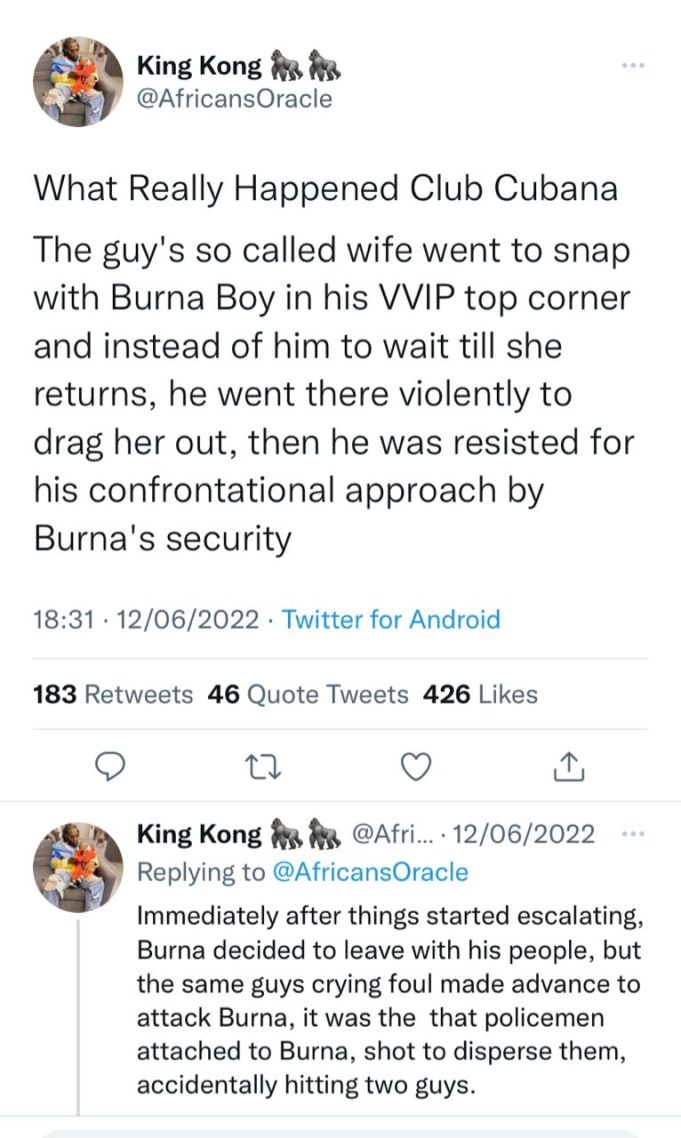Click the Twitter for Android source link
This screenshot has width=681, height=1138.
(391, 619)
